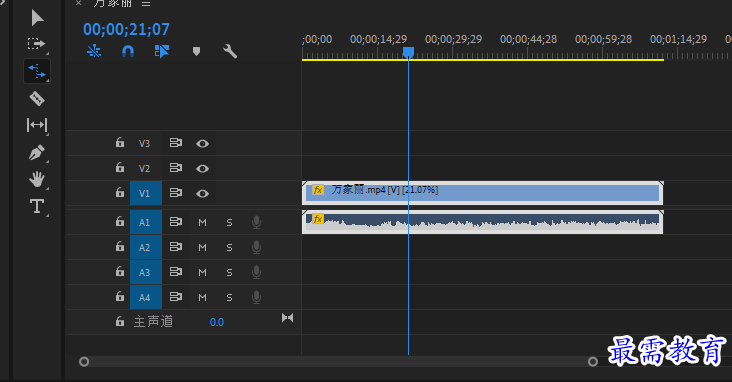Toggle lock on track V3
The height and width of the screenshot is (382, 732).
click(120, 142)
